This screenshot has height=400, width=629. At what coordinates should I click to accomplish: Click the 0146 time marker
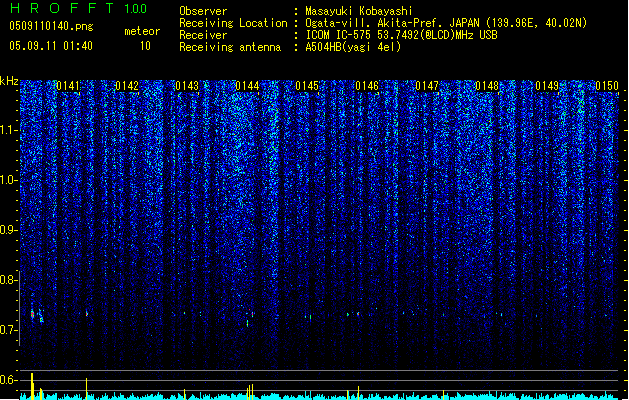[367, 86]
